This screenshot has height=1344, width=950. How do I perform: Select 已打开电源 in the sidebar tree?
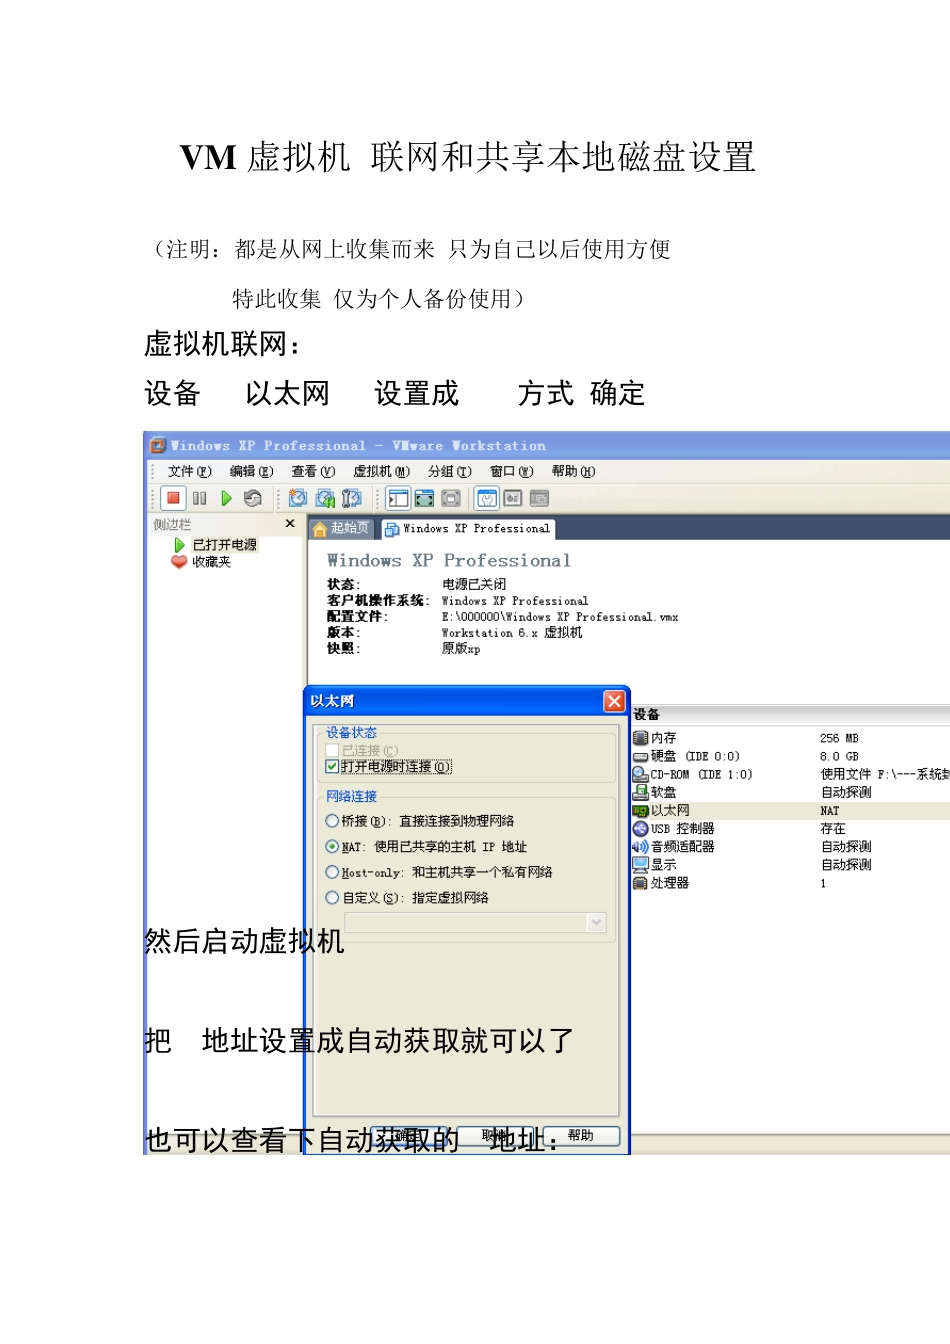point(224,545)
